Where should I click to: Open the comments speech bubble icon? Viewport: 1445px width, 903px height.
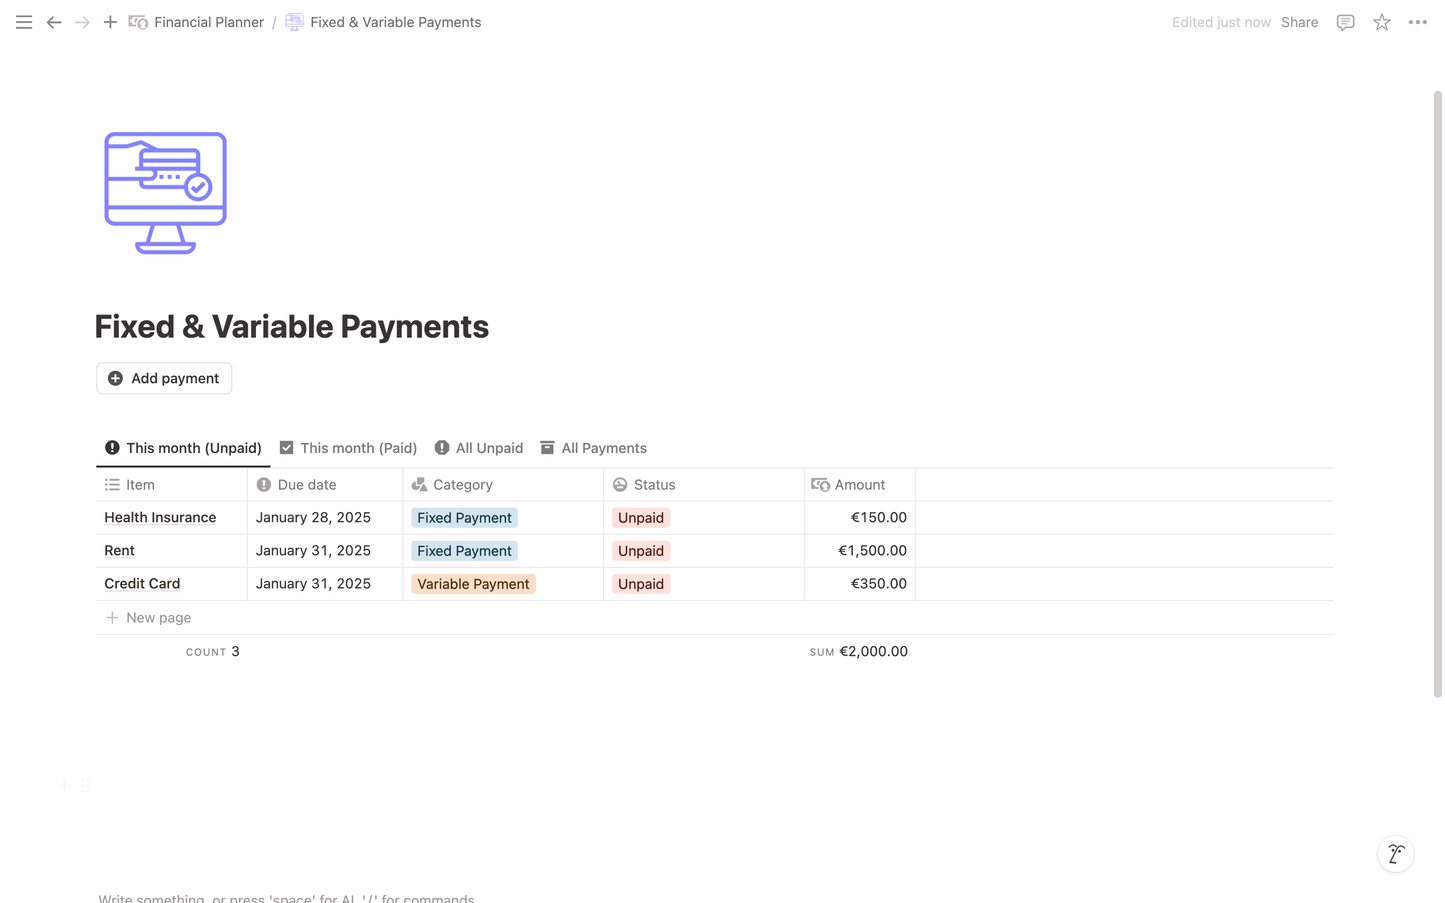(x=1345, y=22)
